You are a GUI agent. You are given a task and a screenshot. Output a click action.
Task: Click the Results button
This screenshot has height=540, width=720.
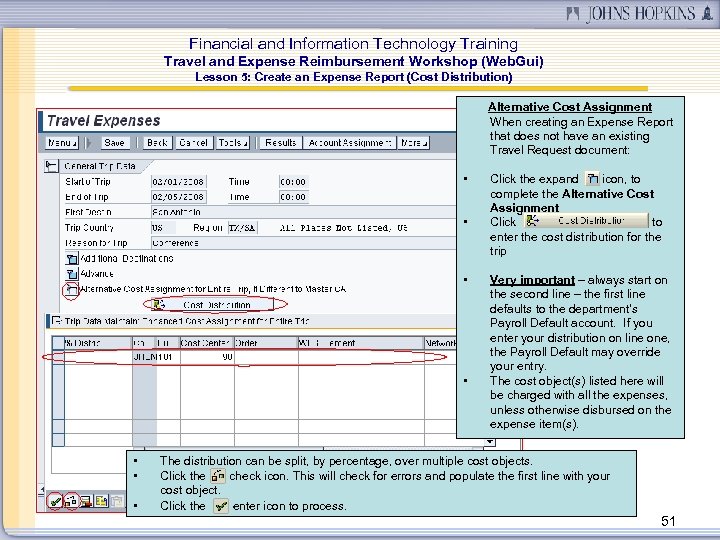281,143
